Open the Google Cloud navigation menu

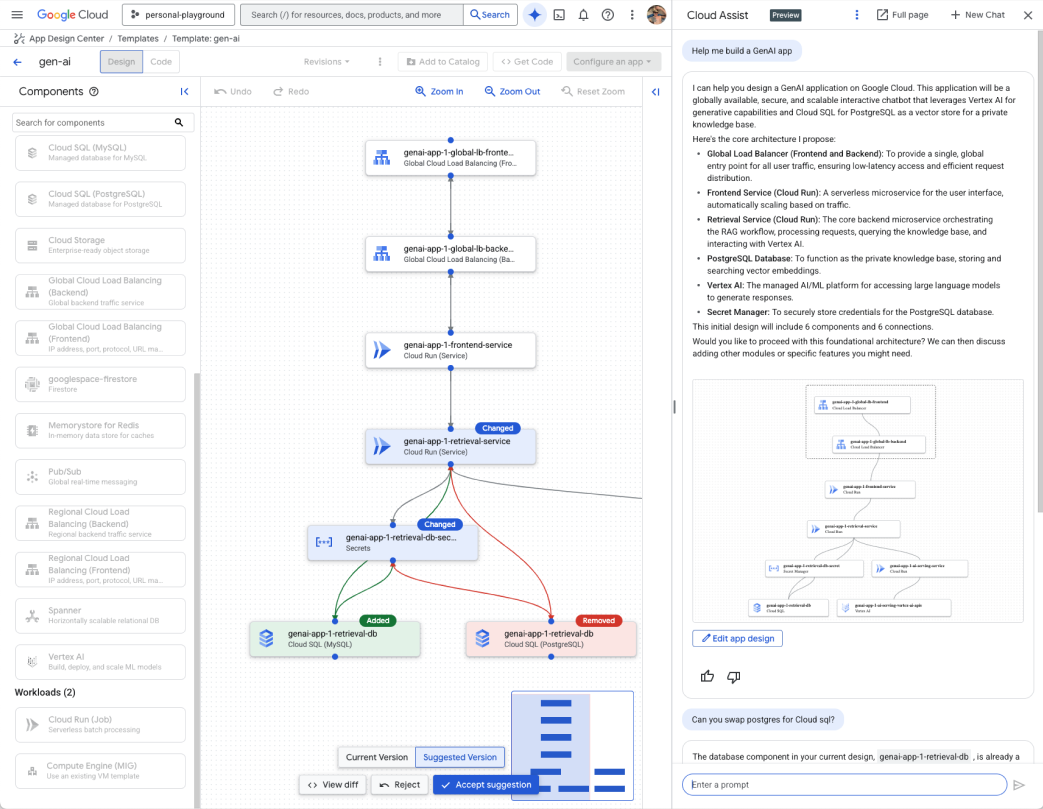point(17,15)
